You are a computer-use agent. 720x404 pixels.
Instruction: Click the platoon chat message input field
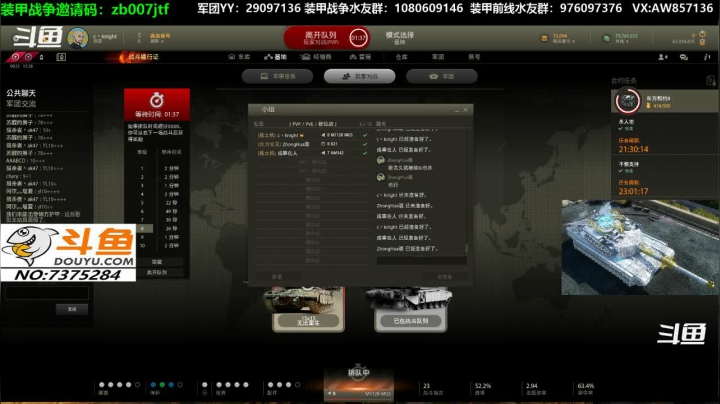click(422, 261)
